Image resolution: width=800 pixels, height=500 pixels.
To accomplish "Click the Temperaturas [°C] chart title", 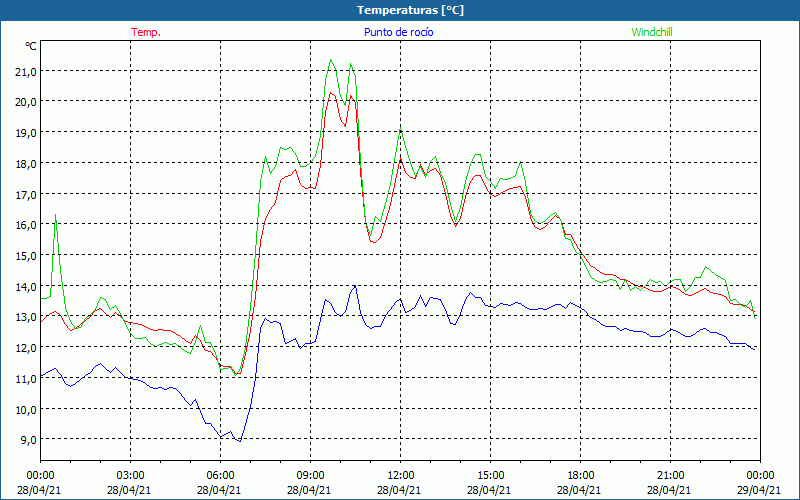I will (x=410, y=10).
